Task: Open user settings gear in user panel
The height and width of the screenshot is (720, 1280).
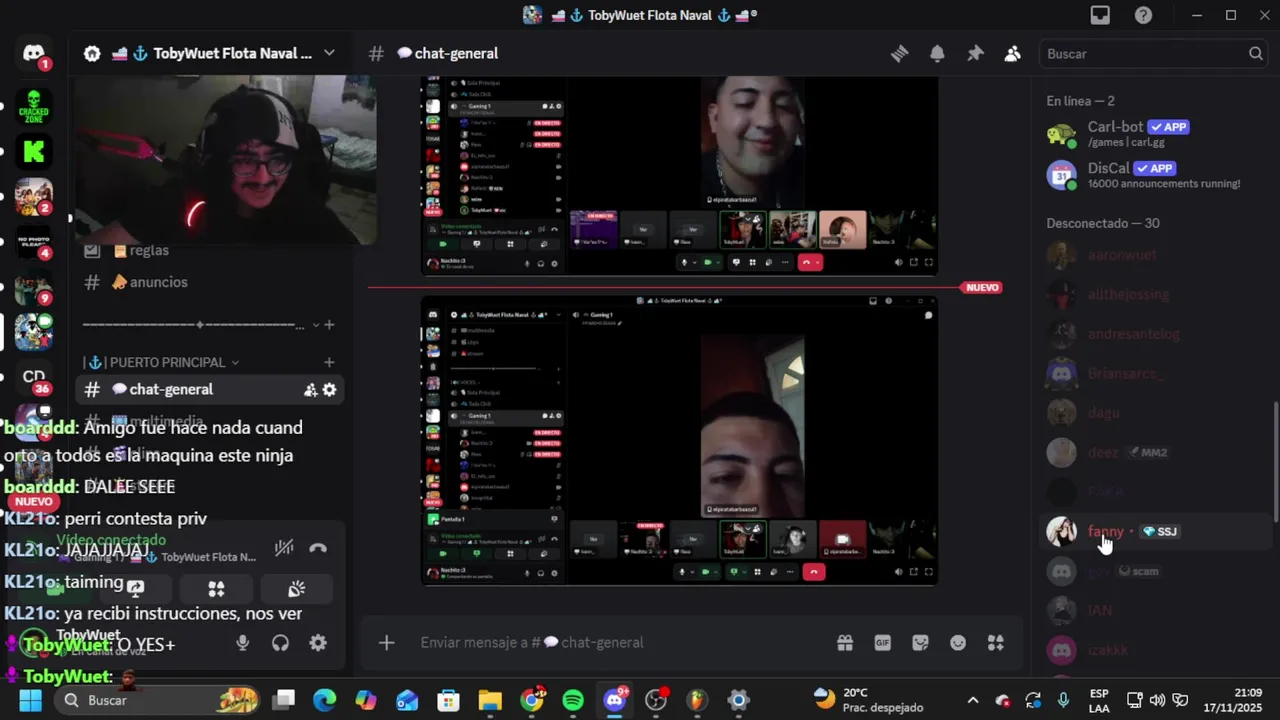Action: coord(318,643)
